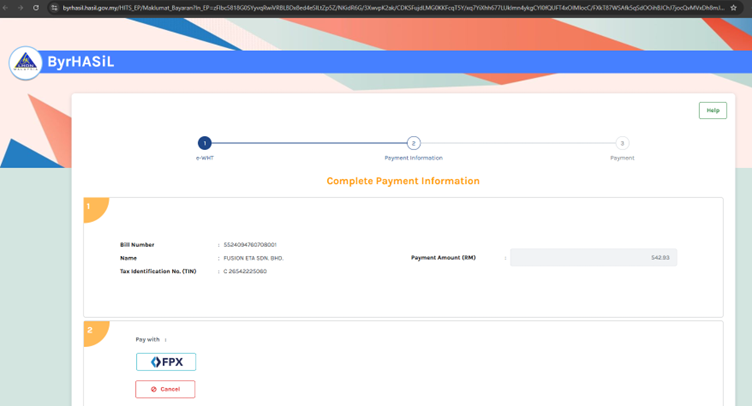
Task: Click the orange section 1 badge
Action: point(92,207)
